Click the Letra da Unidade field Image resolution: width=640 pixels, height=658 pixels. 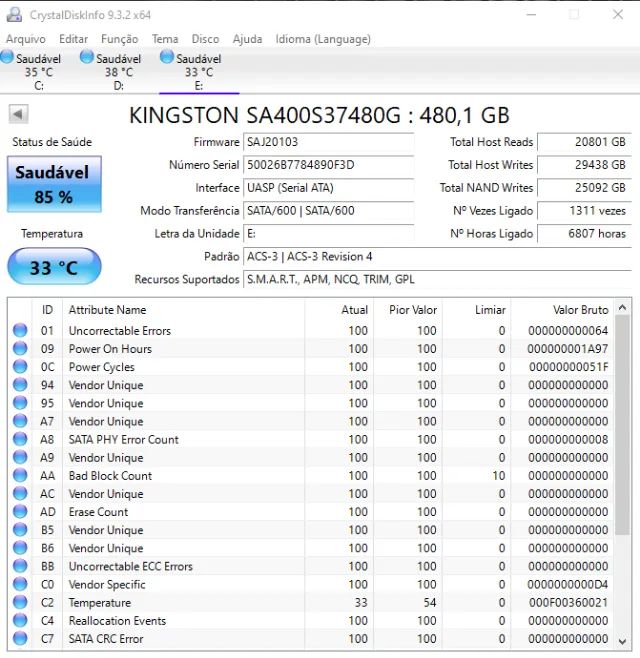click(329, 233)
